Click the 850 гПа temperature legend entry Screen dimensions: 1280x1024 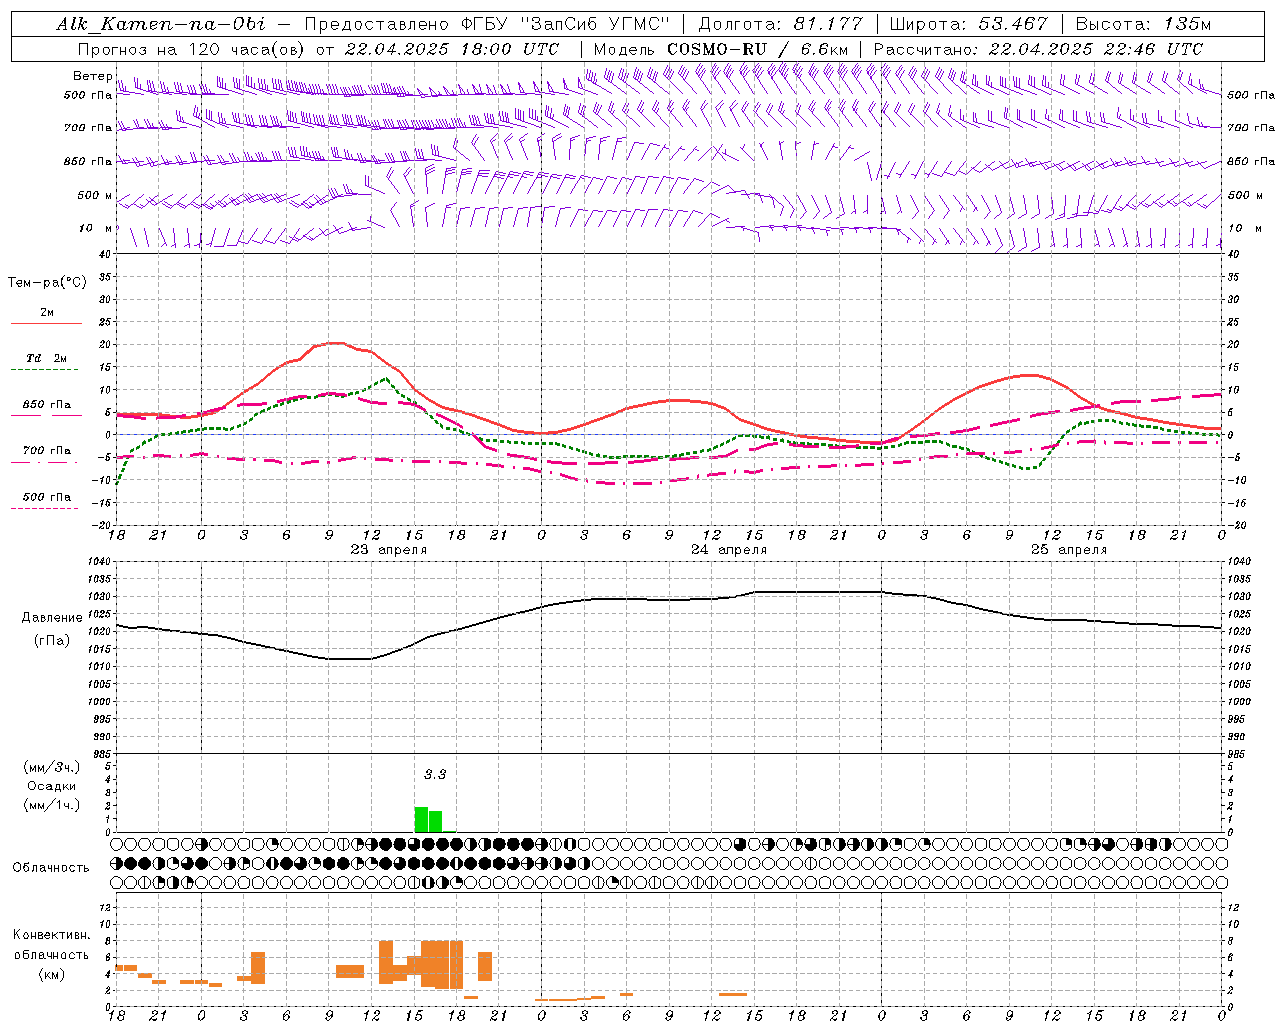pos(47,405)
